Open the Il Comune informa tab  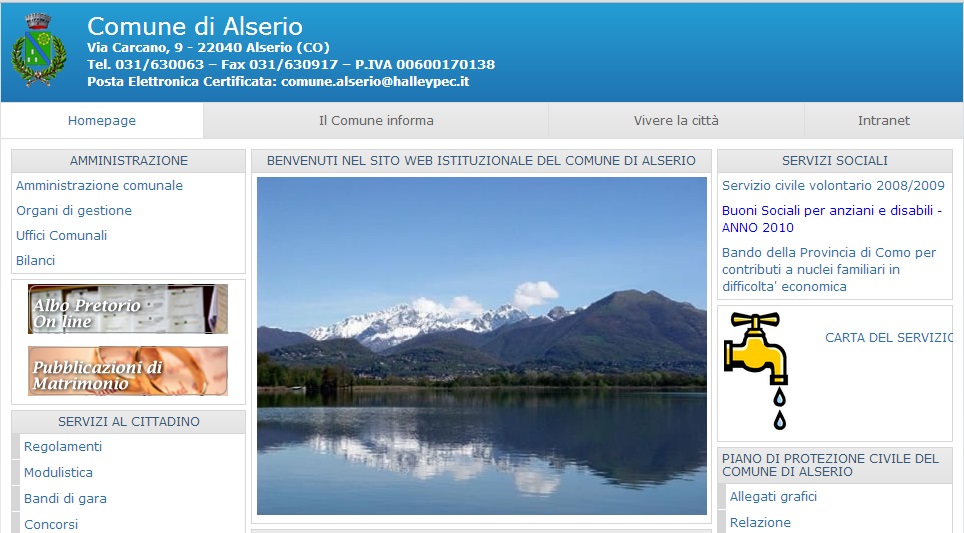[376, 120]
